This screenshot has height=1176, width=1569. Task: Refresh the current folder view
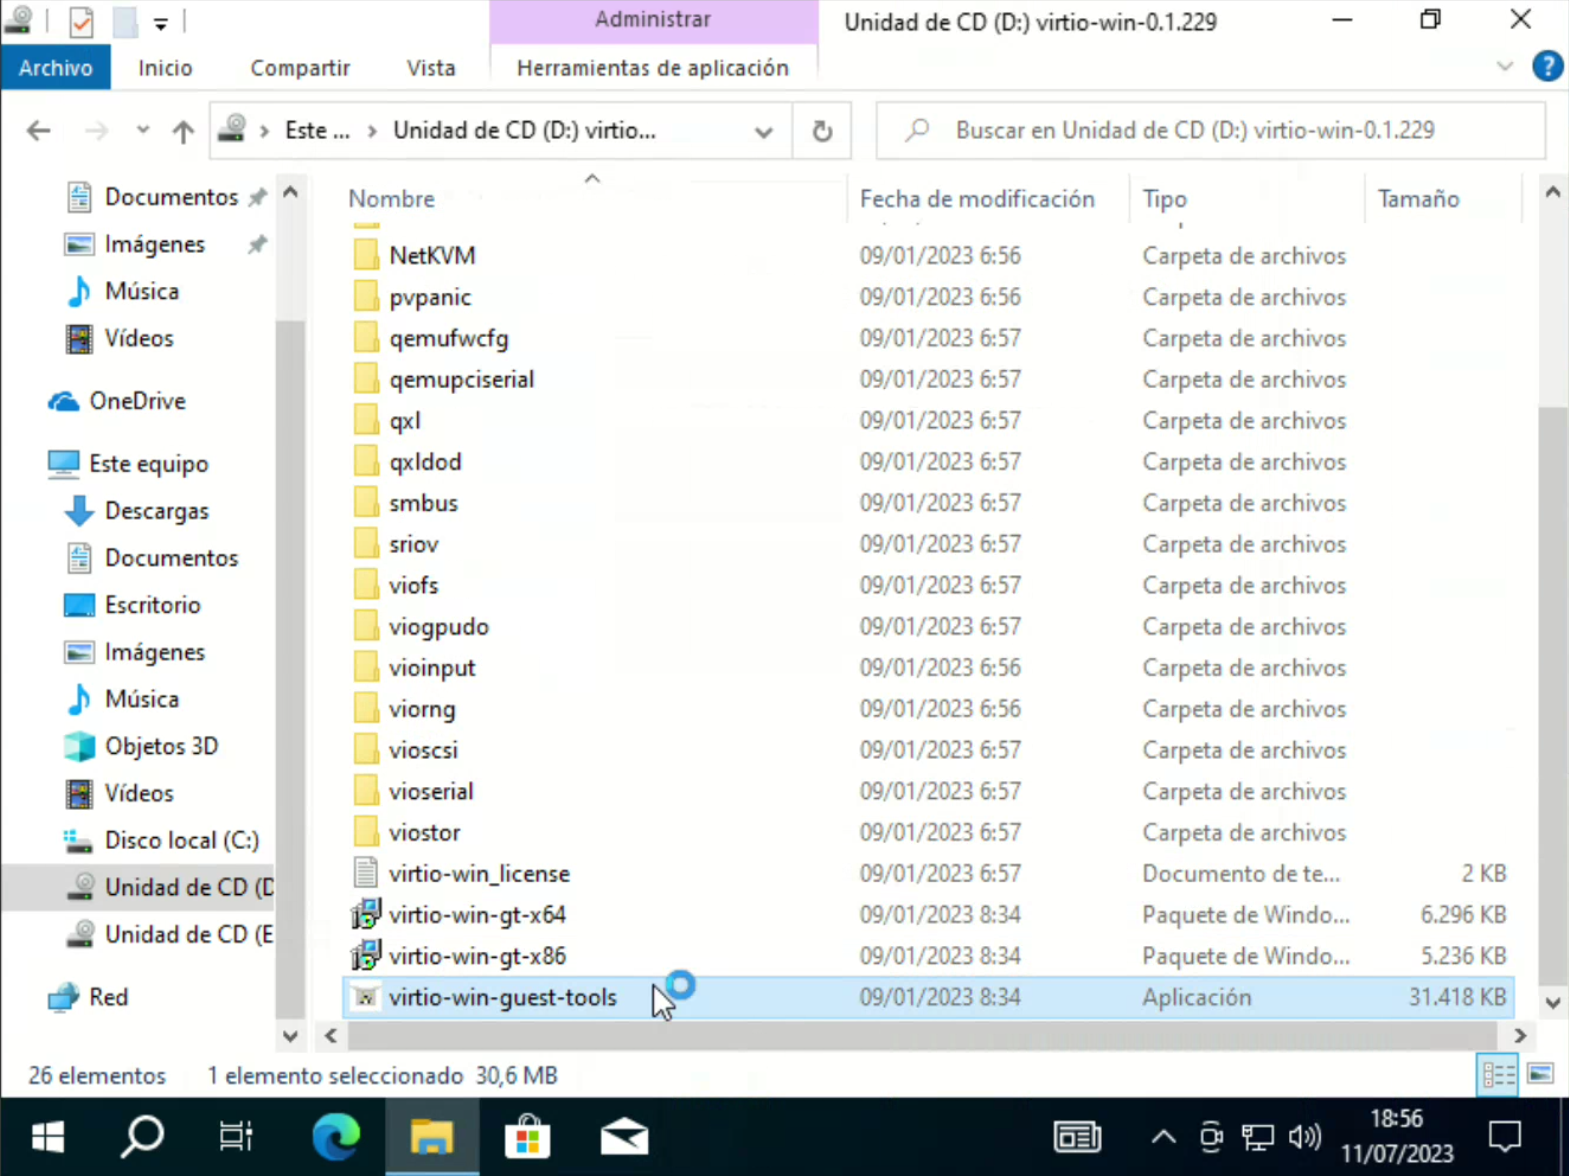(822, 131)
